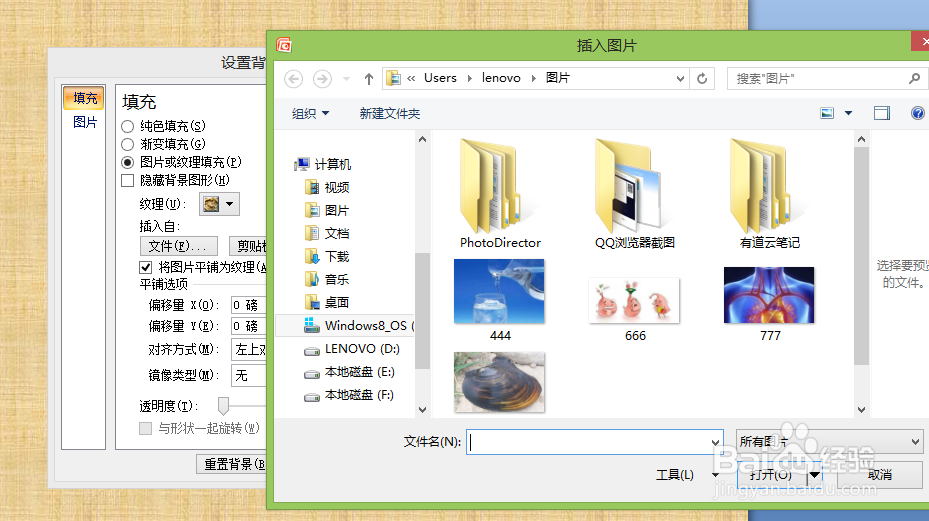Check 隐藏背景图形 checkbox

click(127, 180)
